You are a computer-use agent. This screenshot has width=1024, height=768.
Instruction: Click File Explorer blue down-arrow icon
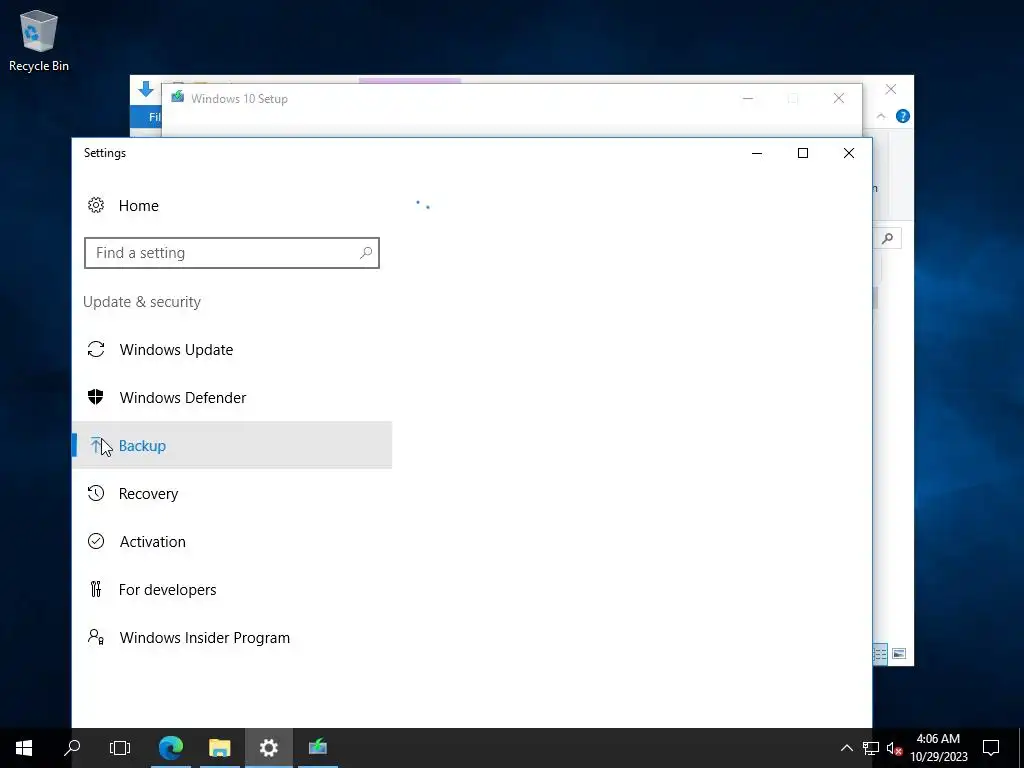(x=146, y=89)
